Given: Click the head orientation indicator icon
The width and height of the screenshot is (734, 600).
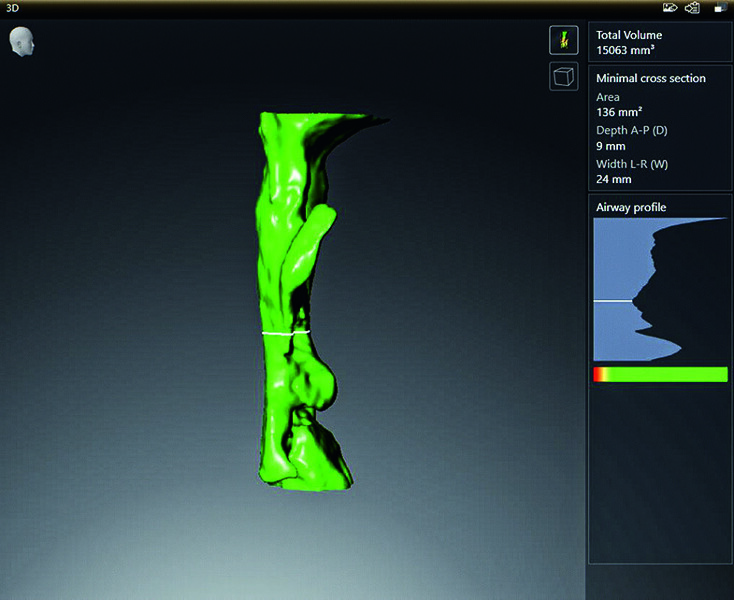Looking at the screenshot, I should [20, 42].
